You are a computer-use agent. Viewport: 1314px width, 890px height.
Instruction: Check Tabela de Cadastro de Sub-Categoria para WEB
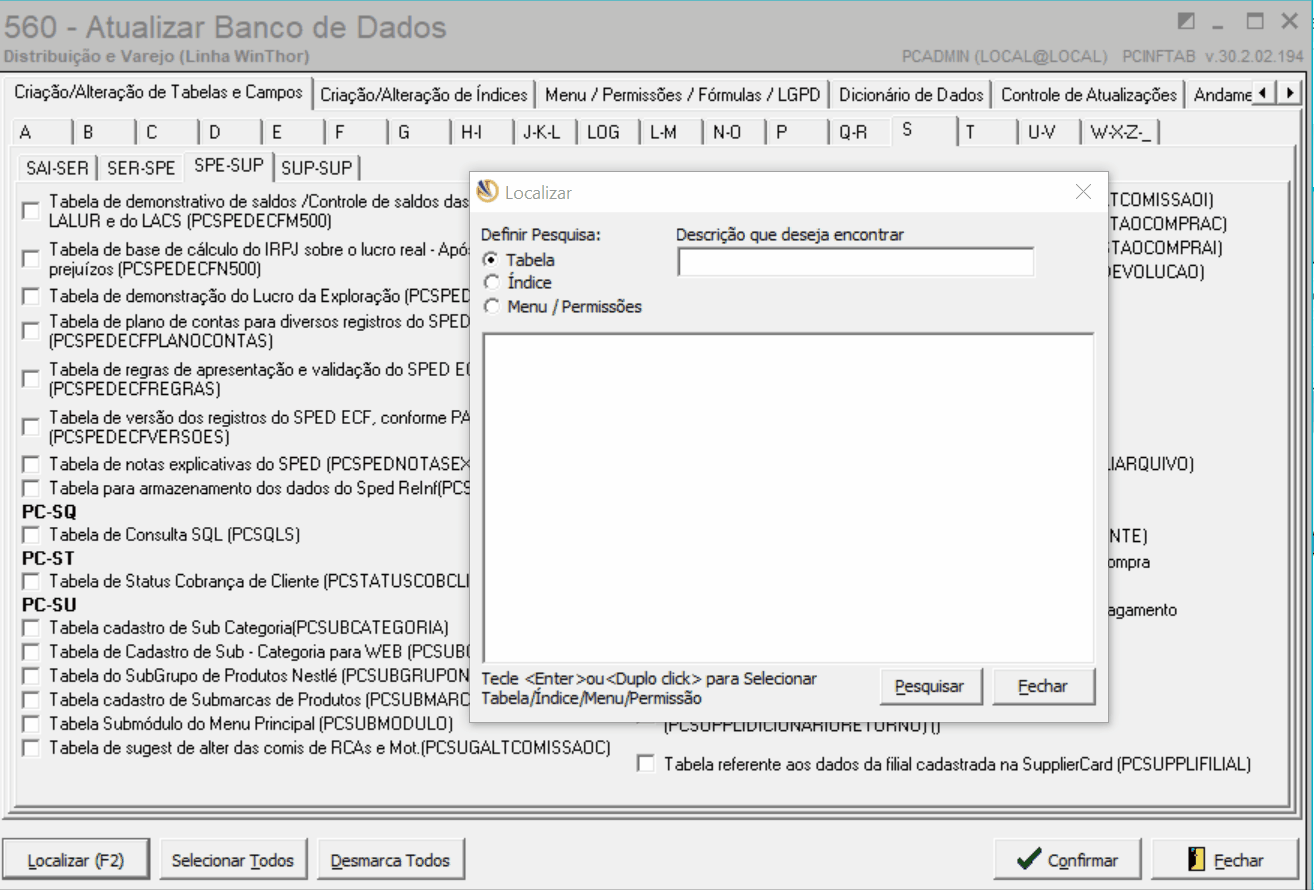tap(31, 652)
